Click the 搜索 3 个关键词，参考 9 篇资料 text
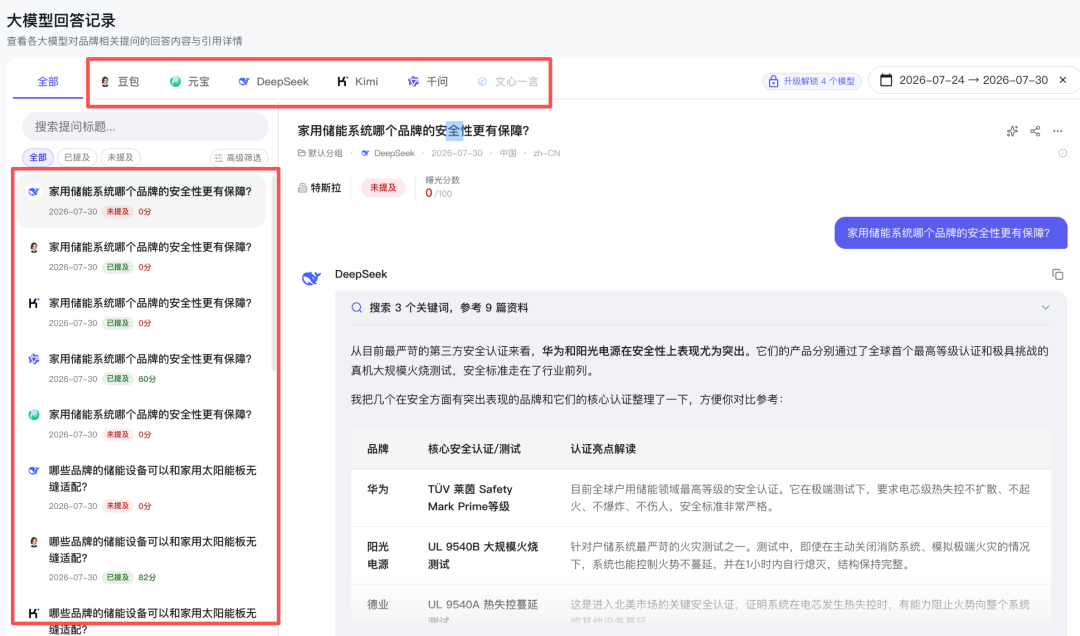This screenshot has height=636, width=1080. pos(449,308)
